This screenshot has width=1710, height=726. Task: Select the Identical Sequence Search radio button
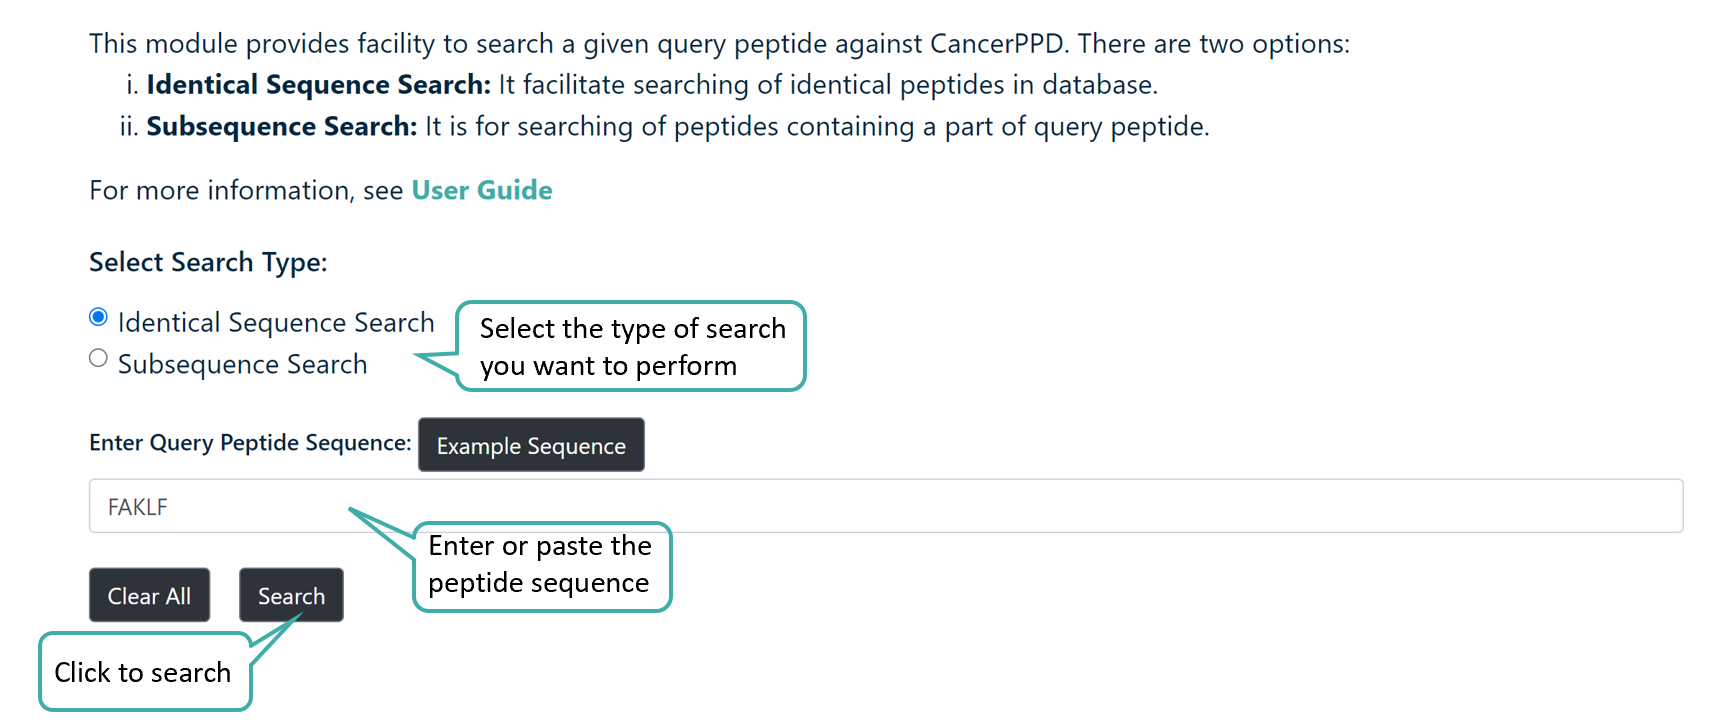(x=98, y=316)
